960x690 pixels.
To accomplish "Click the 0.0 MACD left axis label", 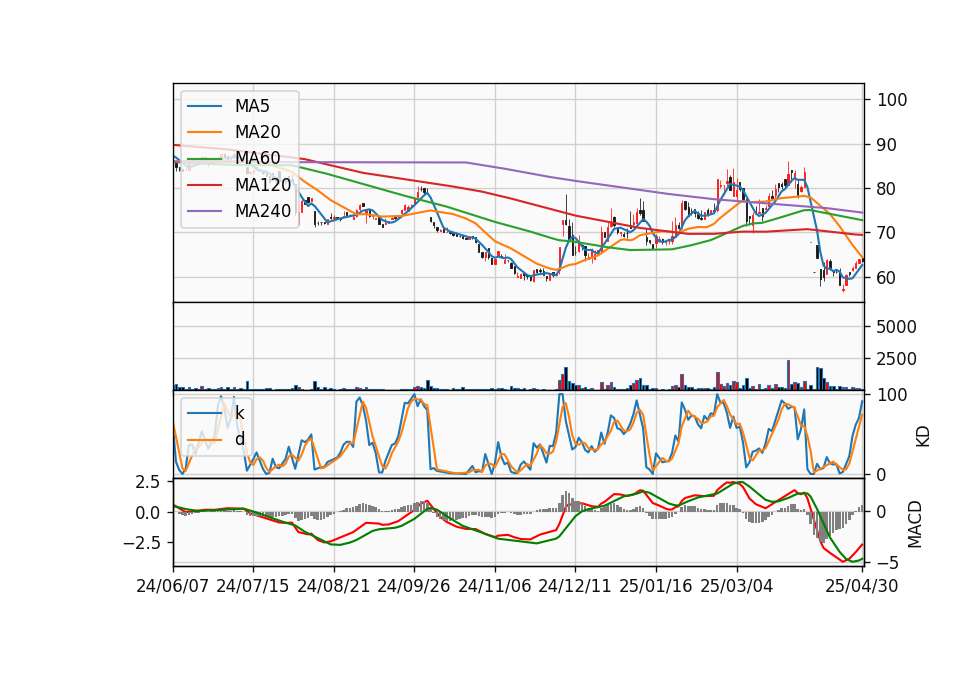I will (x=148, y=513).
